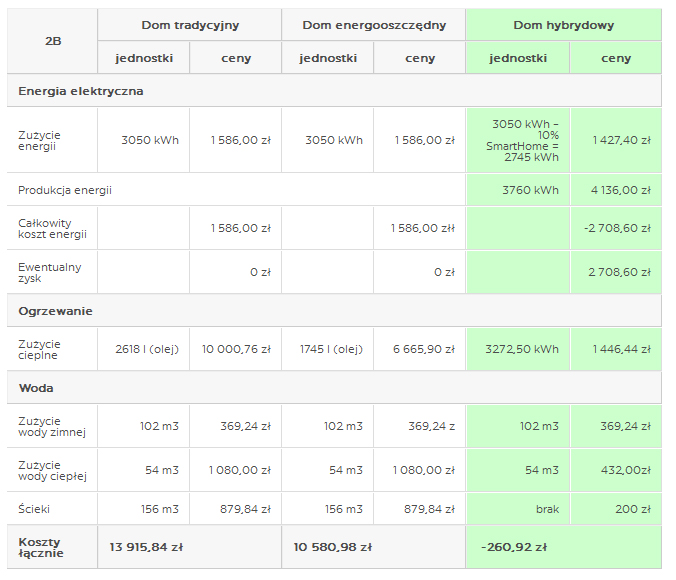The width and height of the screenshot is (676, 580).
Task: Click the "Dom tradycyjny" column header
Action: point(189,25)
